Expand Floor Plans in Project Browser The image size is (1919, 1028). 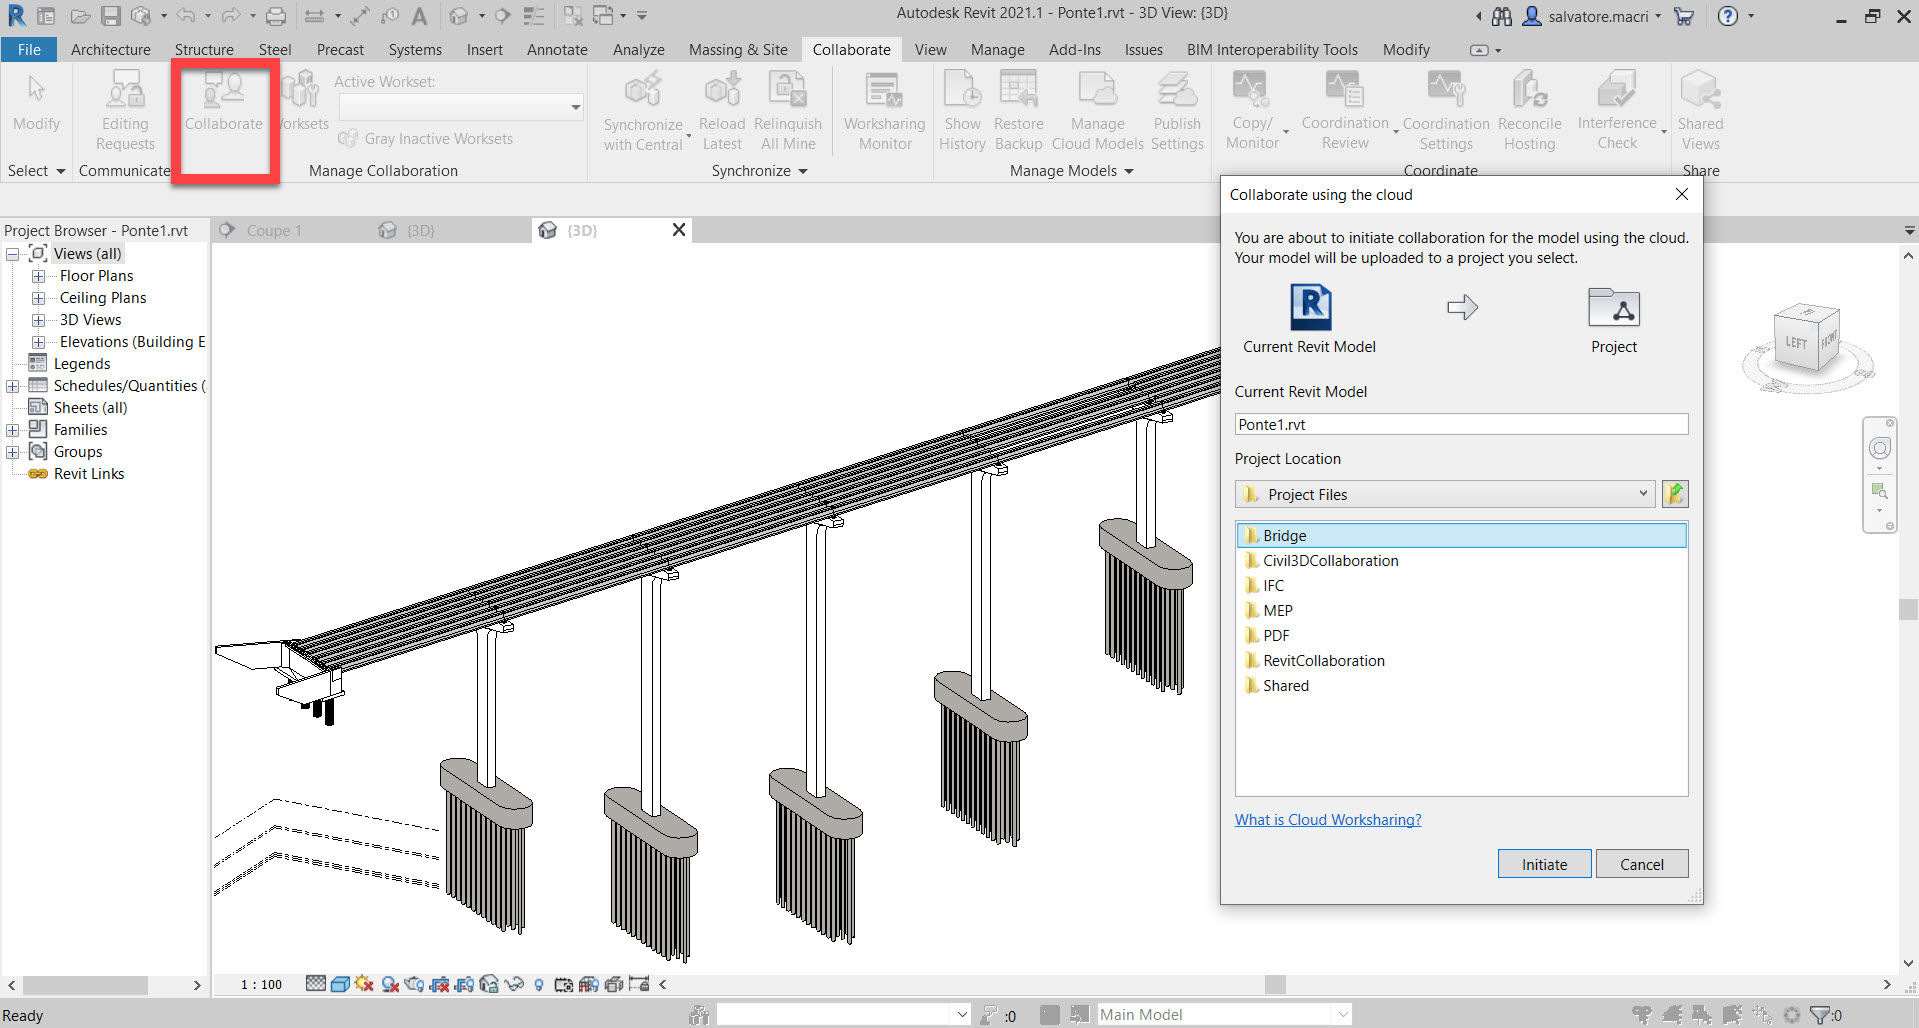coord(38,276)
